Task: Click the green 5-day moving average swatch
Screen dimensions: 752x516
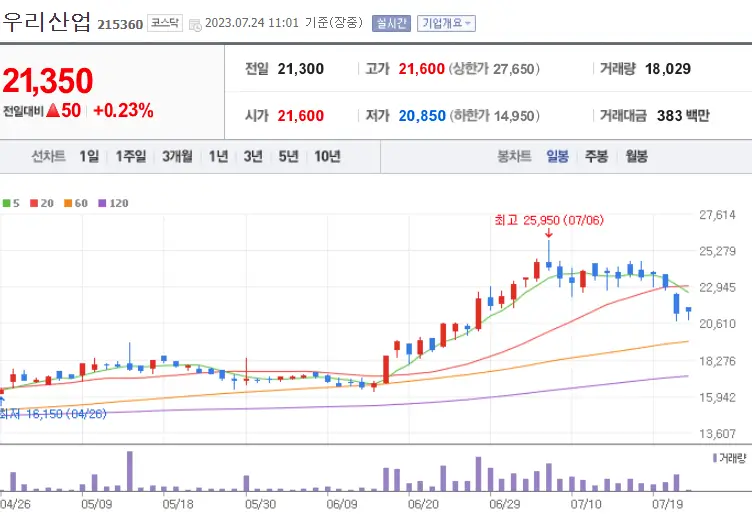Action: pos(7,203)
